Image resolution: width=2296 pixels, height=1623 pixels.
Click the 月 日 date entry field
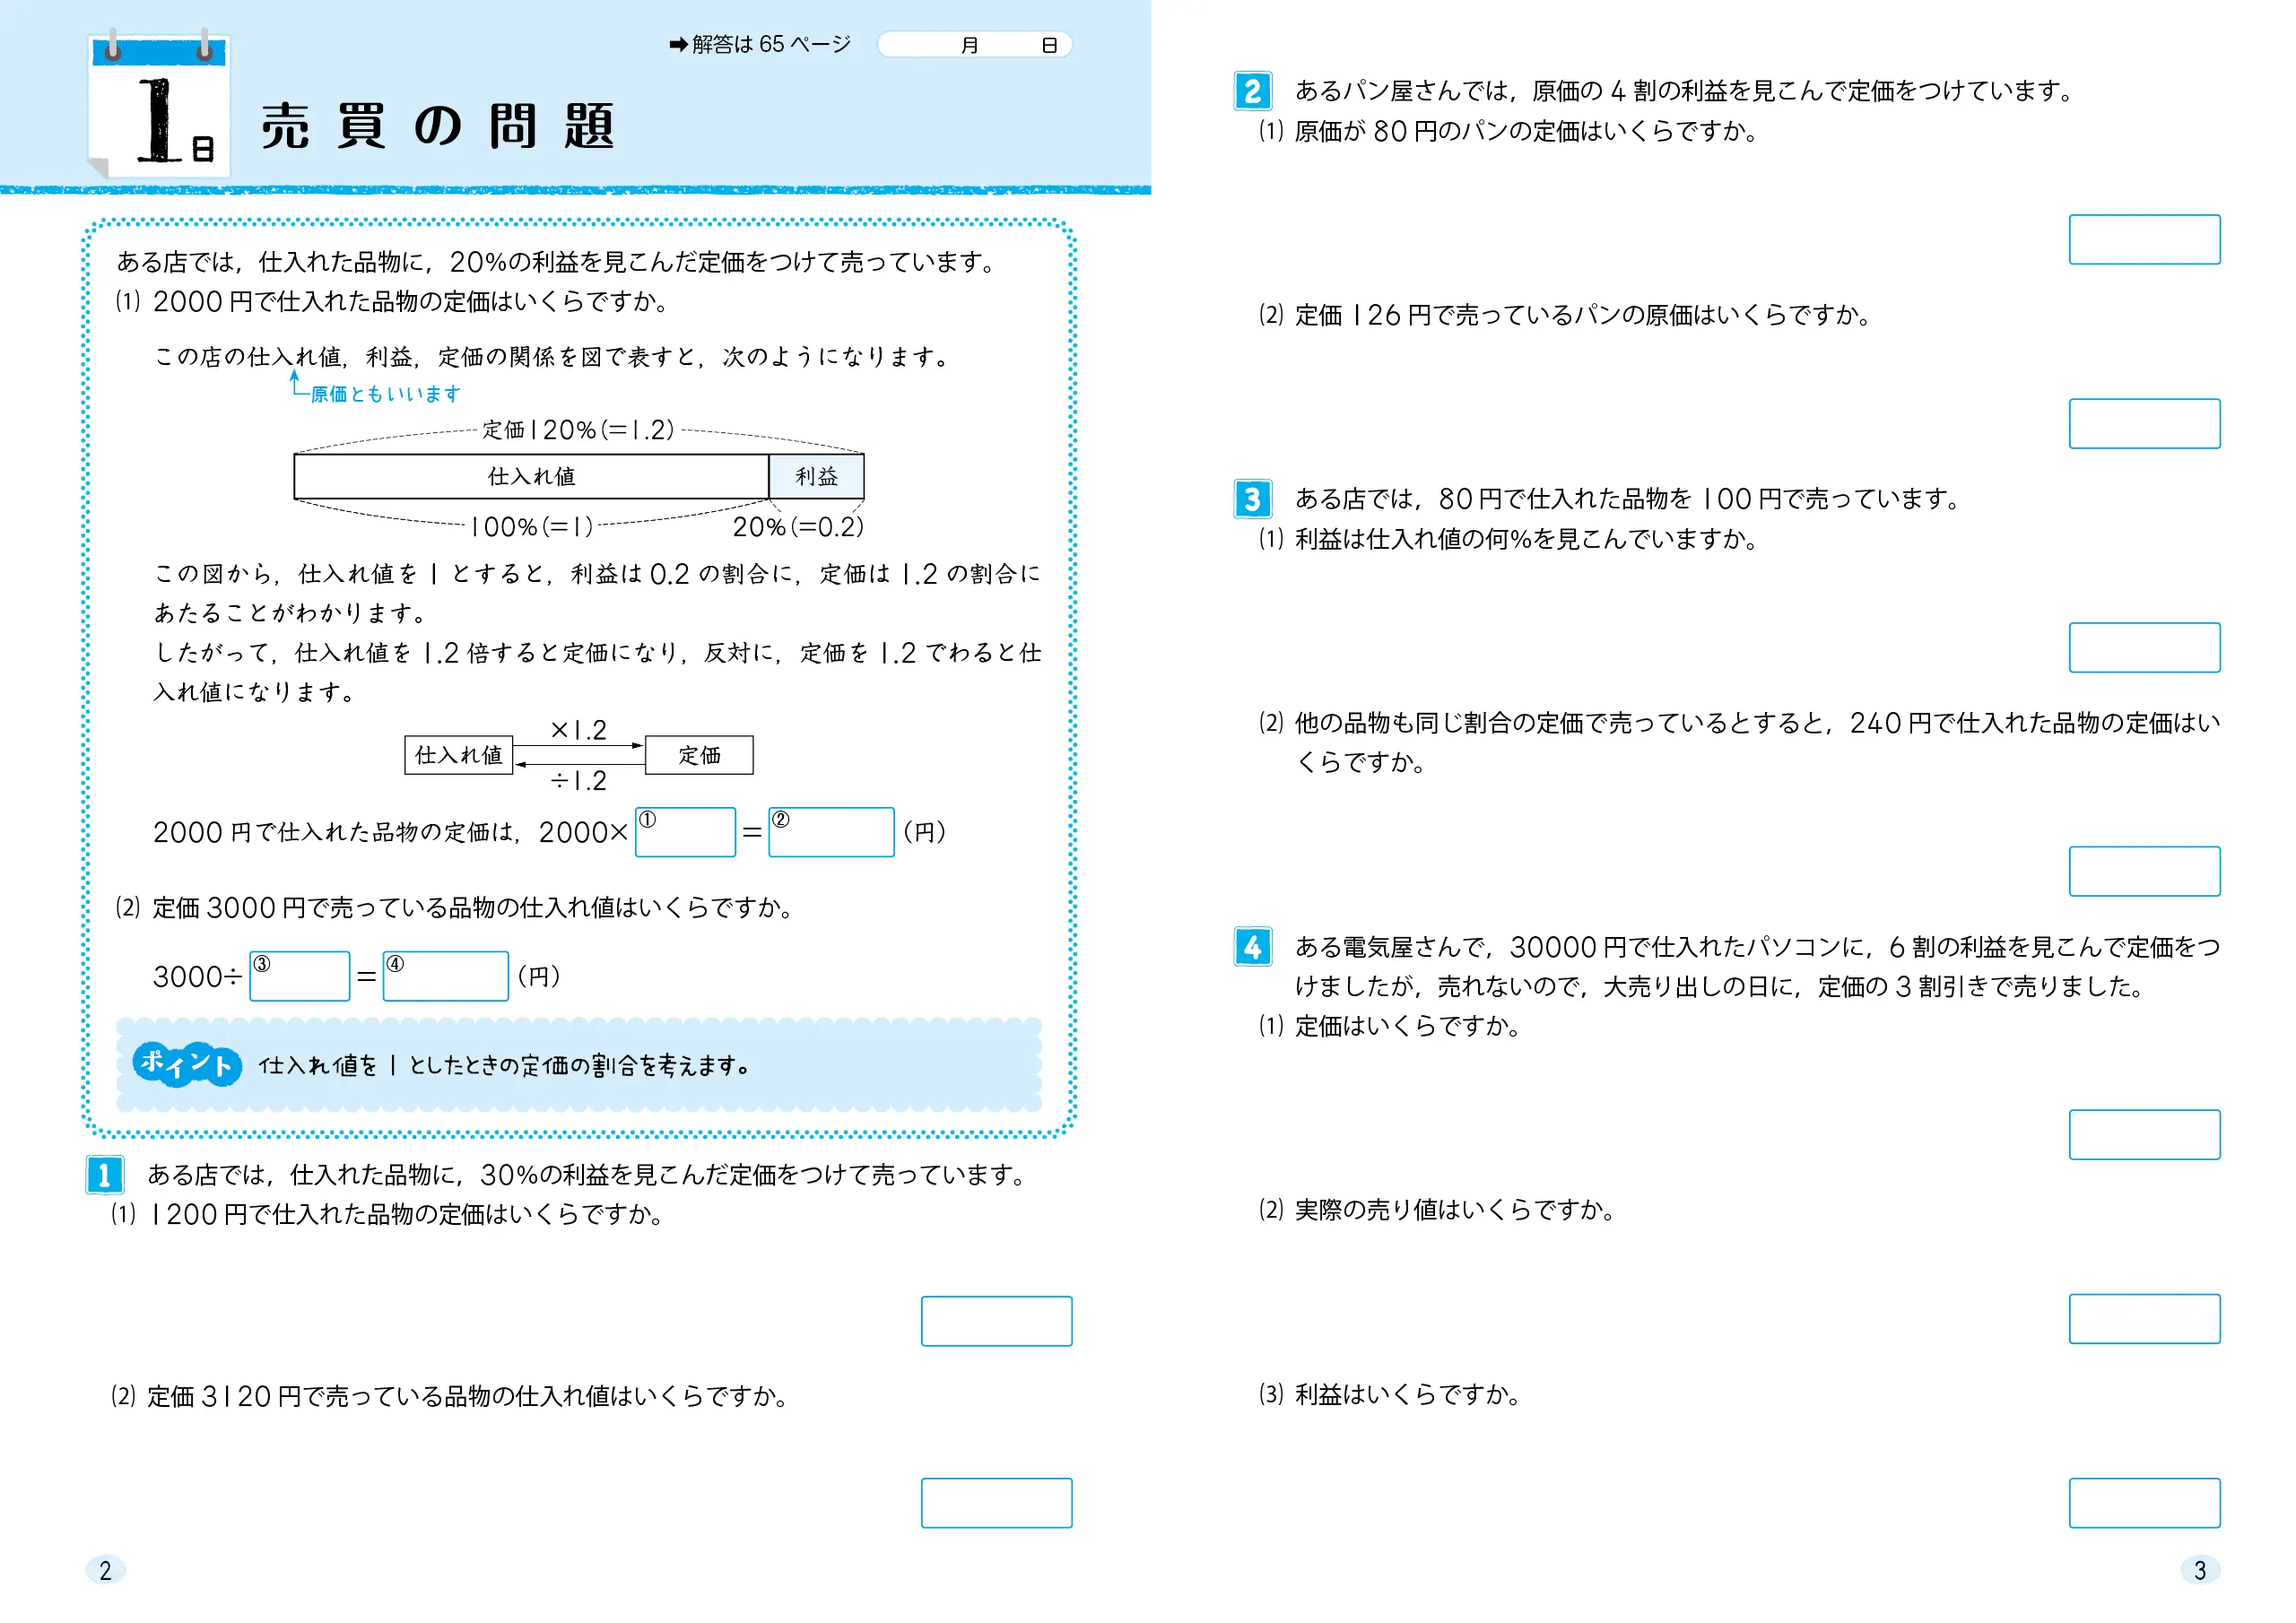[975, 45]
